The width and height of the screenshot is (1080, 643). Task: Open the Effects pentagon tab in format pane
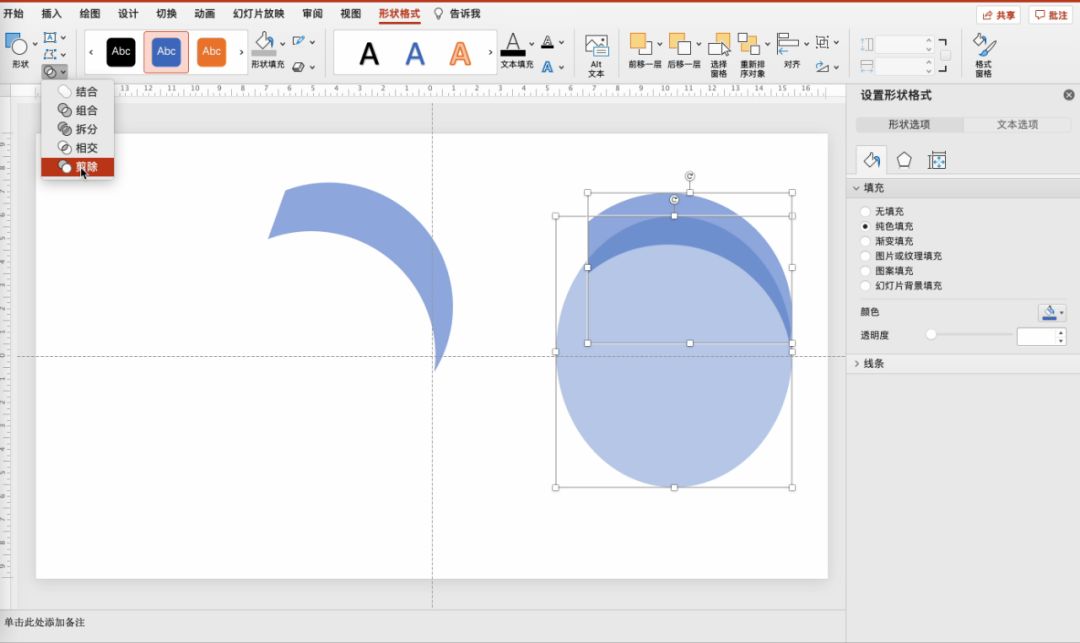coord(904,160)
